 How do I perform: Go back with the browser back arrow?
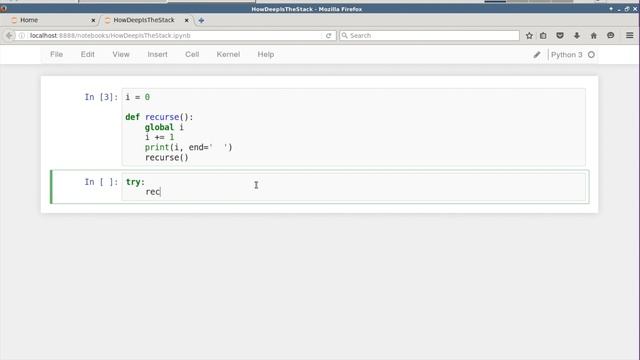(x=9, y=36)
